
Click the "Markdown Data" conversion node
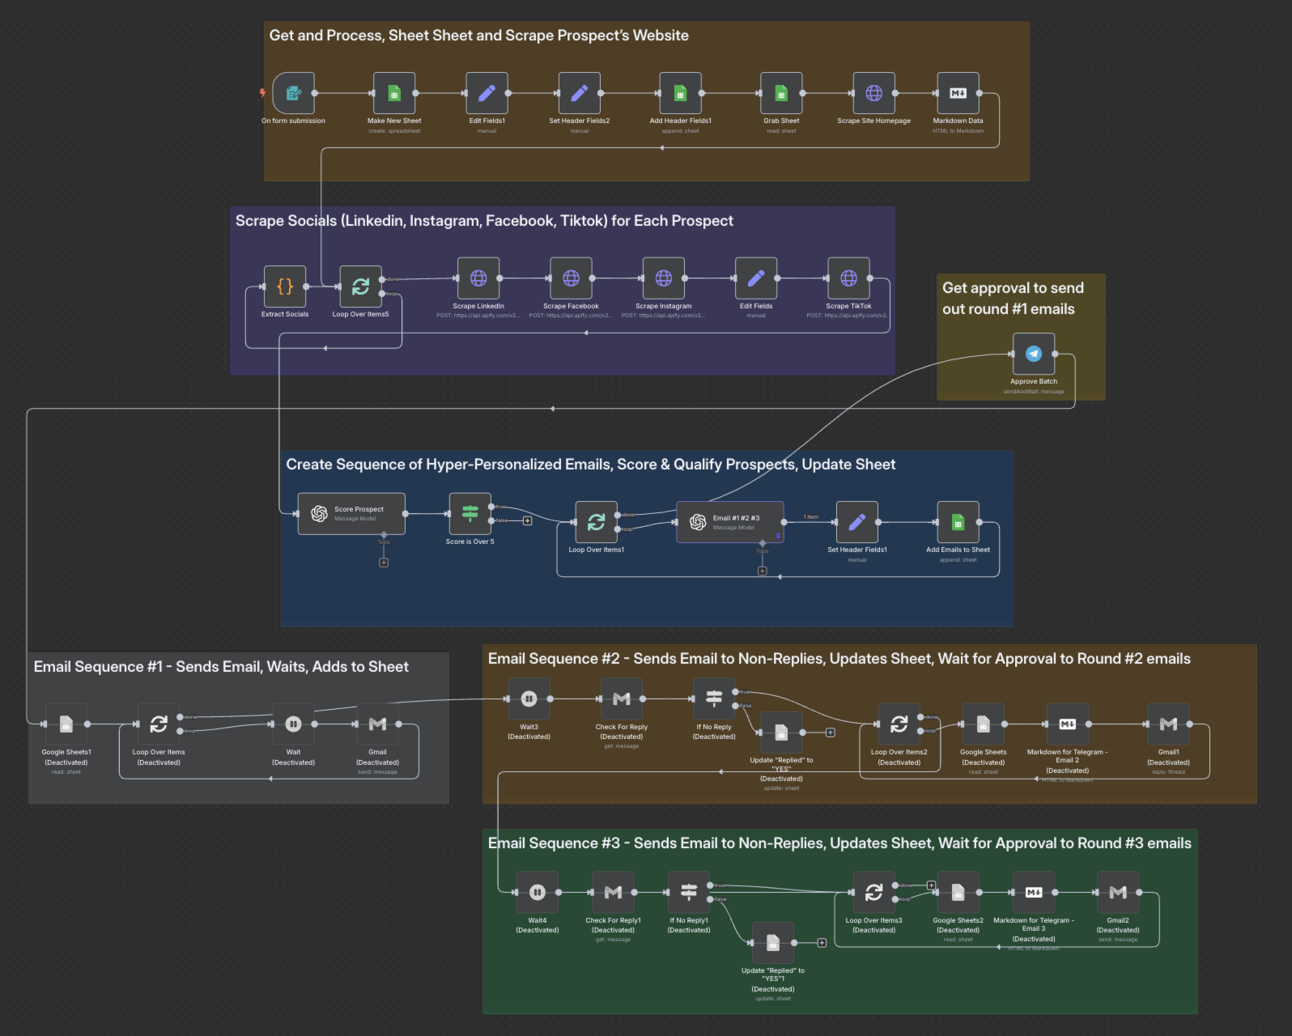[x=957, y=93]
